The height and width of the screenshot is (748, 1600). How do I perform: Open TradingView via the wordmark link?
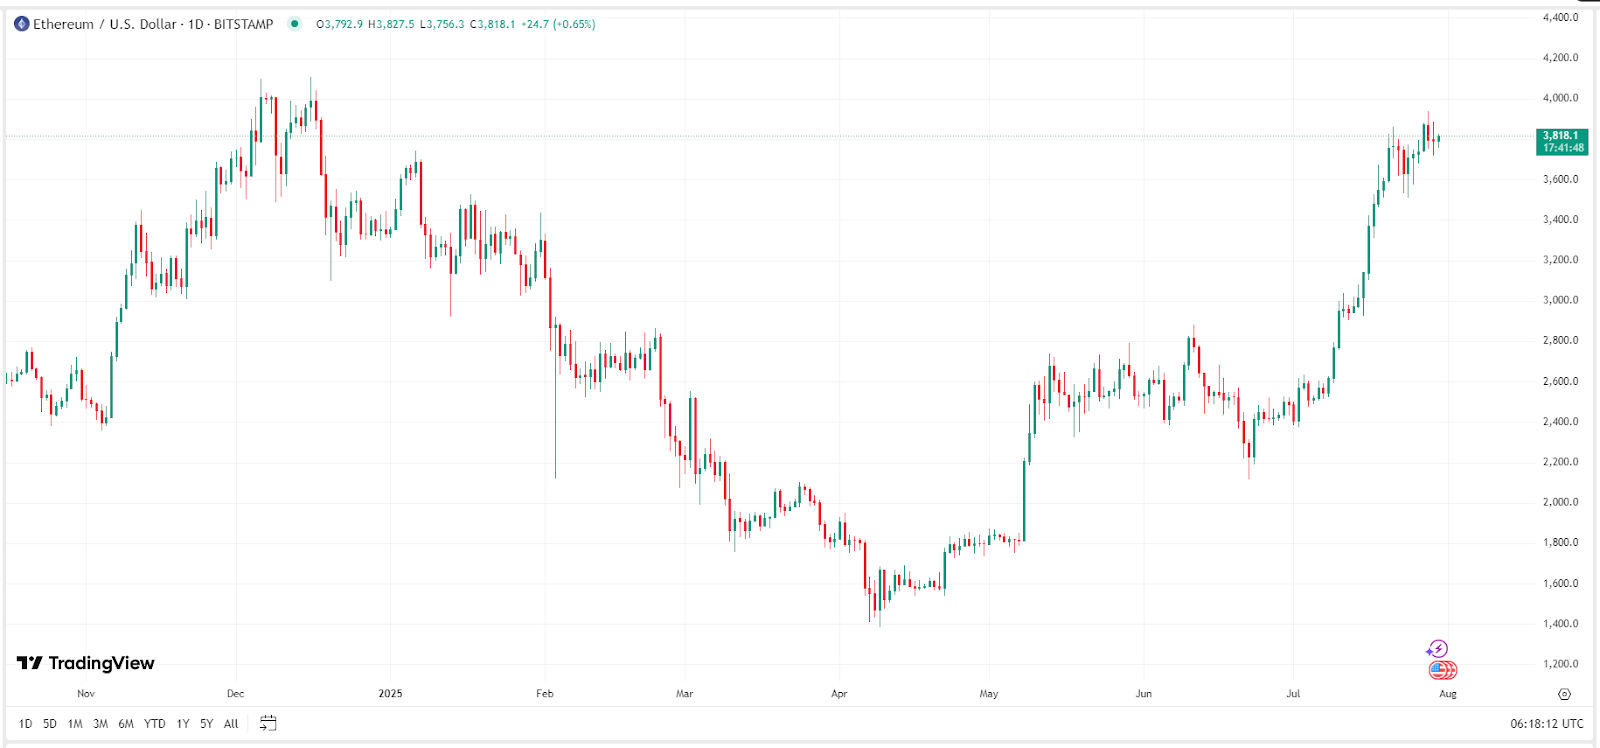(x=105, y=663)
